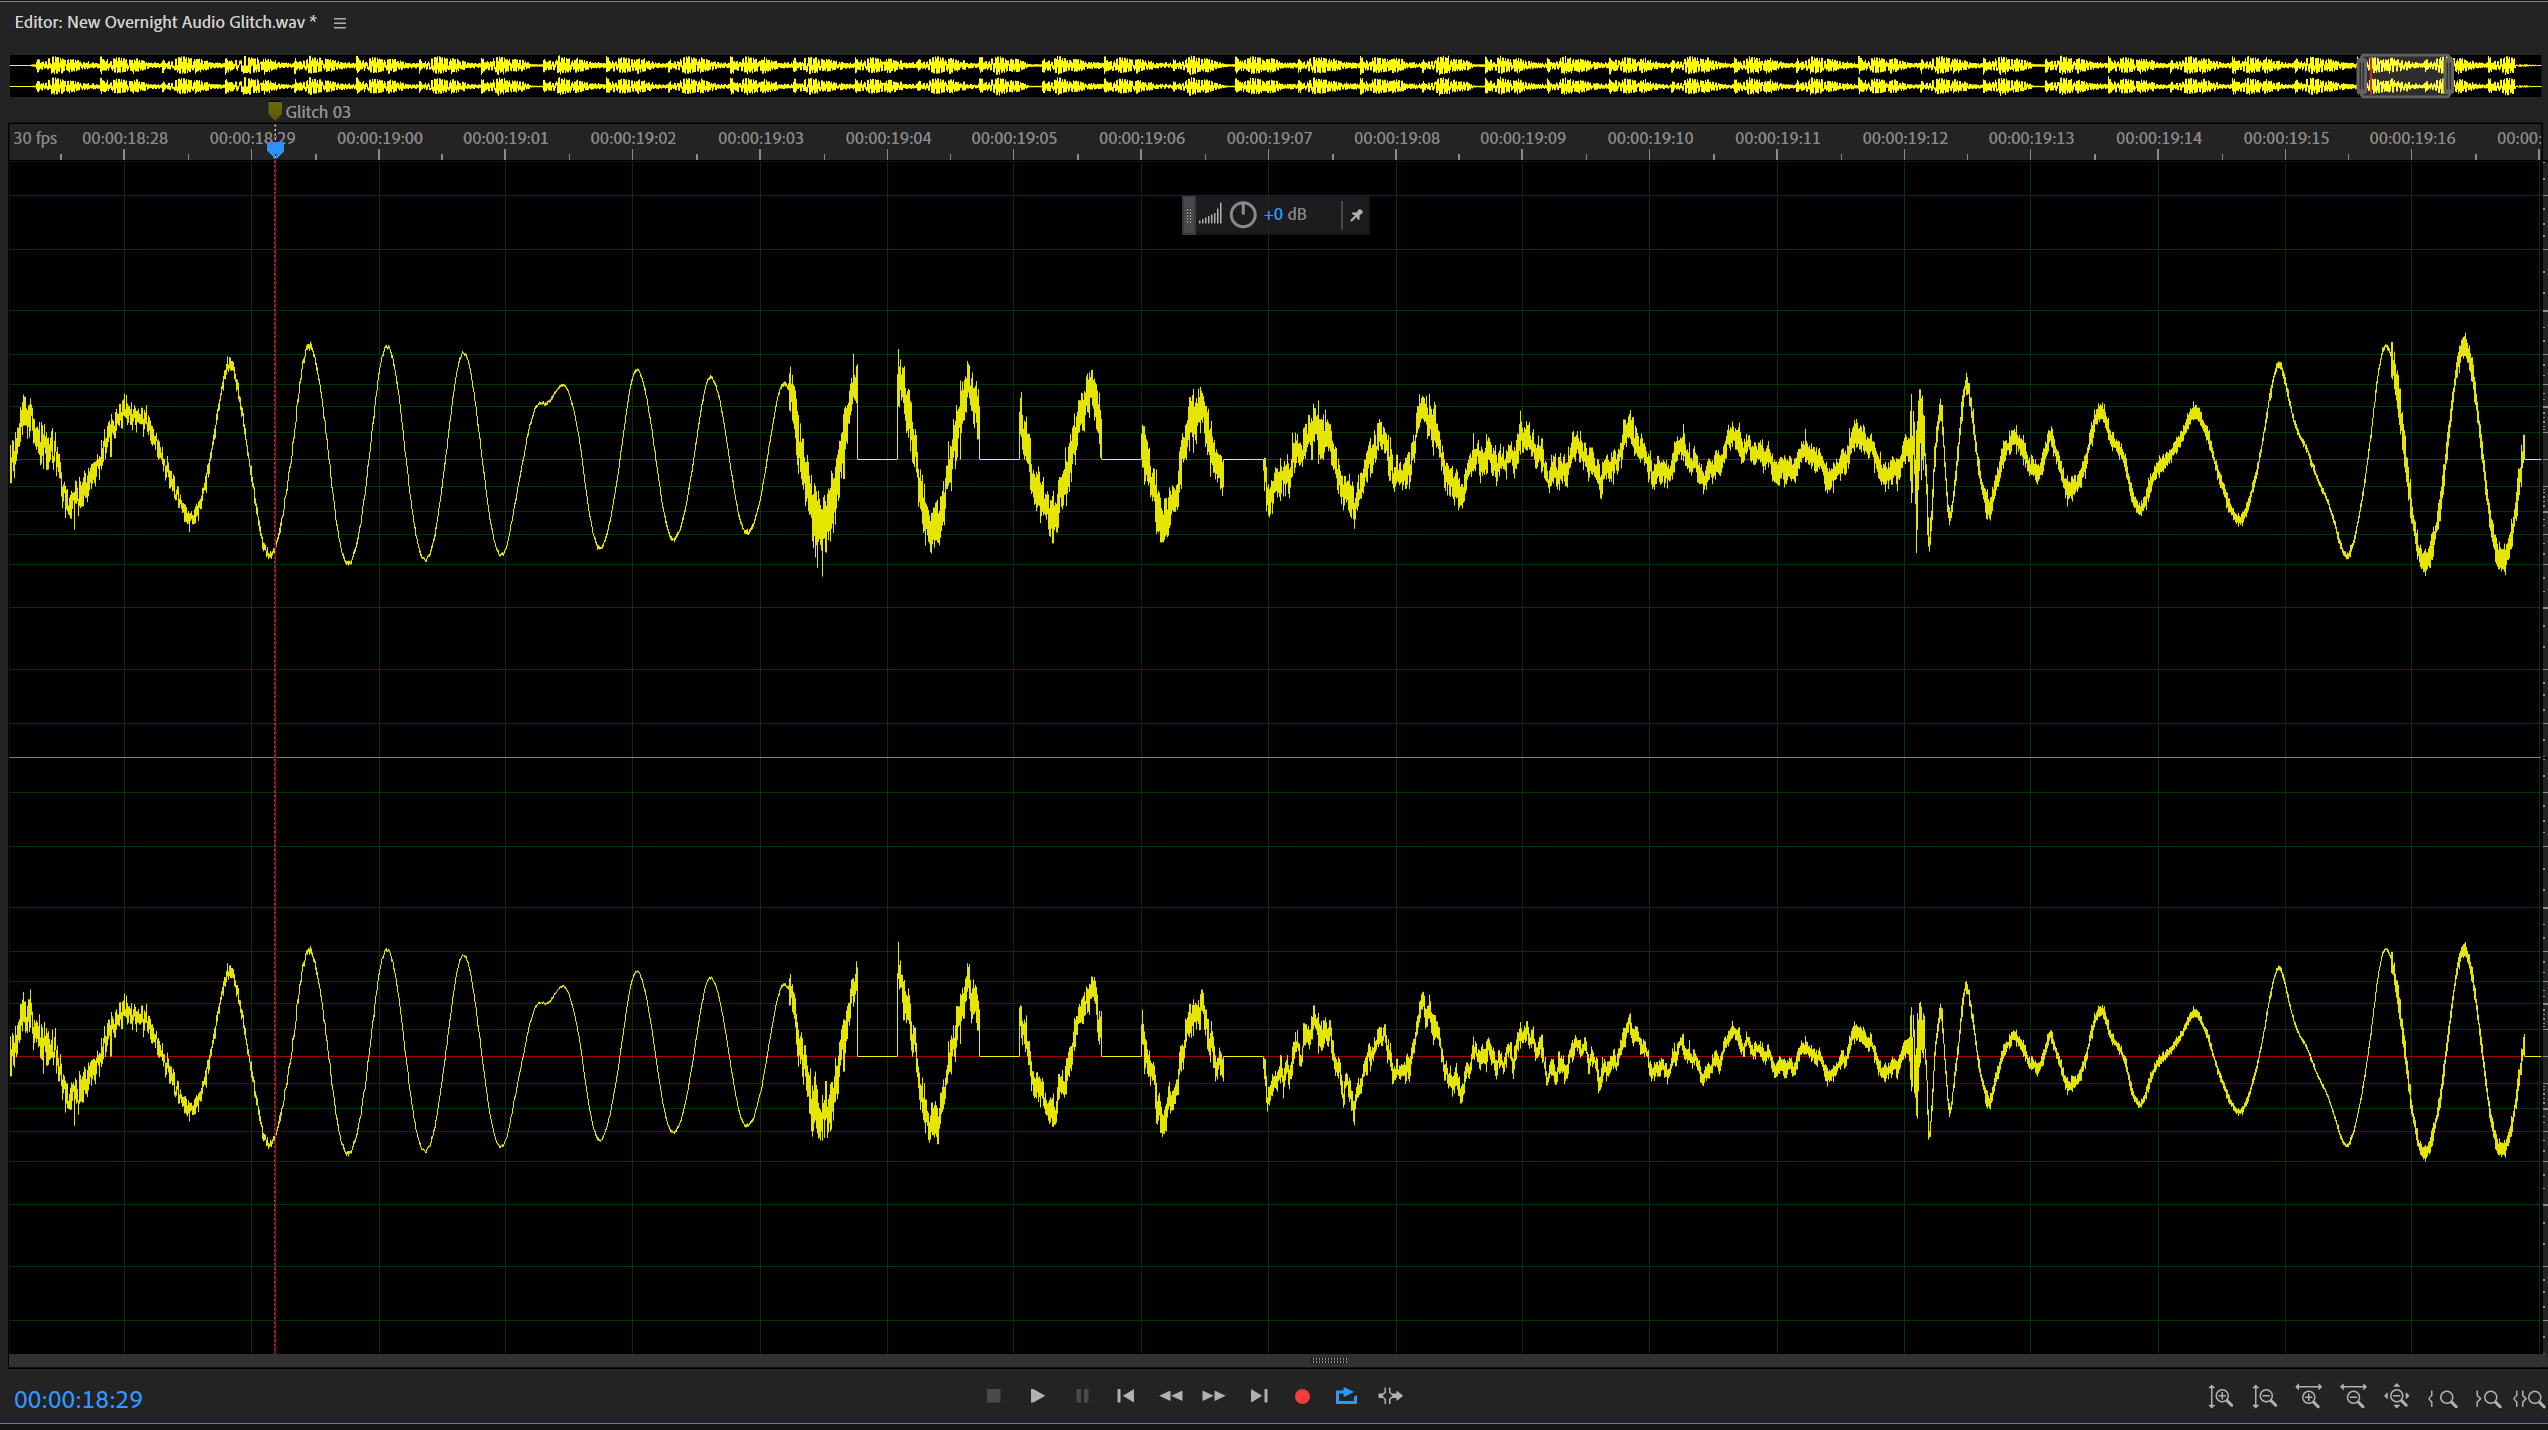The width and height of the screenshot is (2548, 1430).
Task: Zoom out full on all axes
Action: tap(2397, 1397)
